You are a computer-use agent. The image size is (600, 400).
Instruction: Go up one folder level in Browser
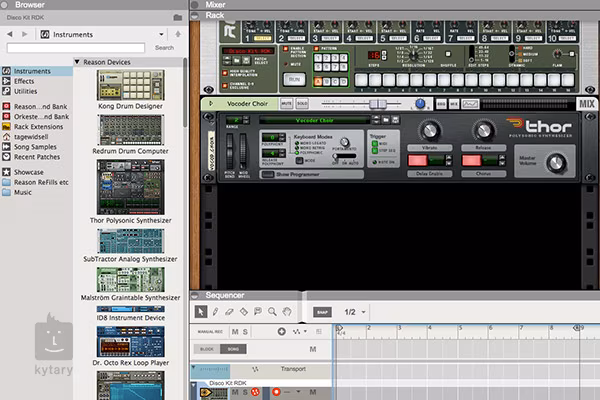coord(178,34)
